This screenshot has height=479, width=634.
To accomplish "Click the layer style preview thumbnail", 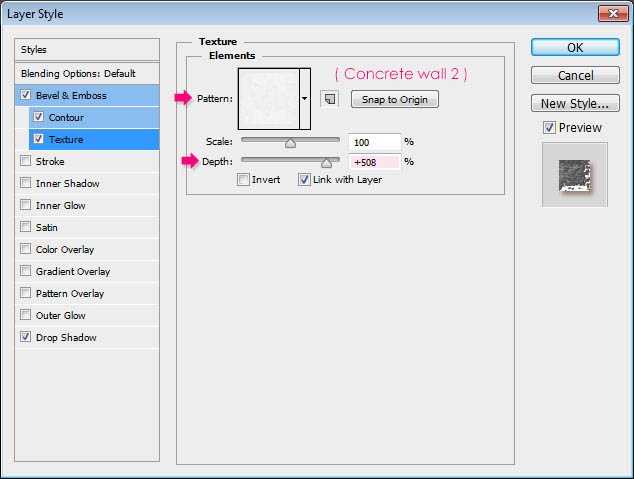I will pyautogui.click(x=575, y=175).
